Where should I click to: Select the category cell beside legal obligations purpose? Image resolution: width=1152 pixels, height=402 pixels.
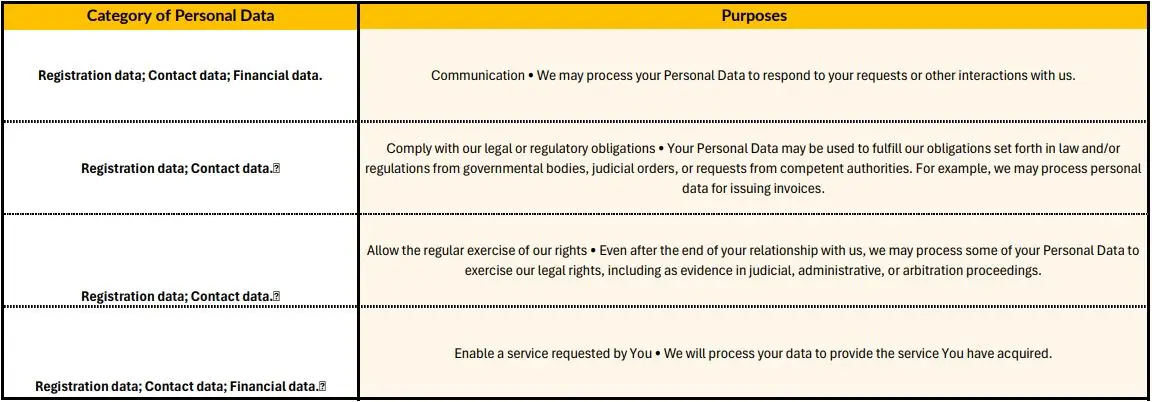click(180, 169)
